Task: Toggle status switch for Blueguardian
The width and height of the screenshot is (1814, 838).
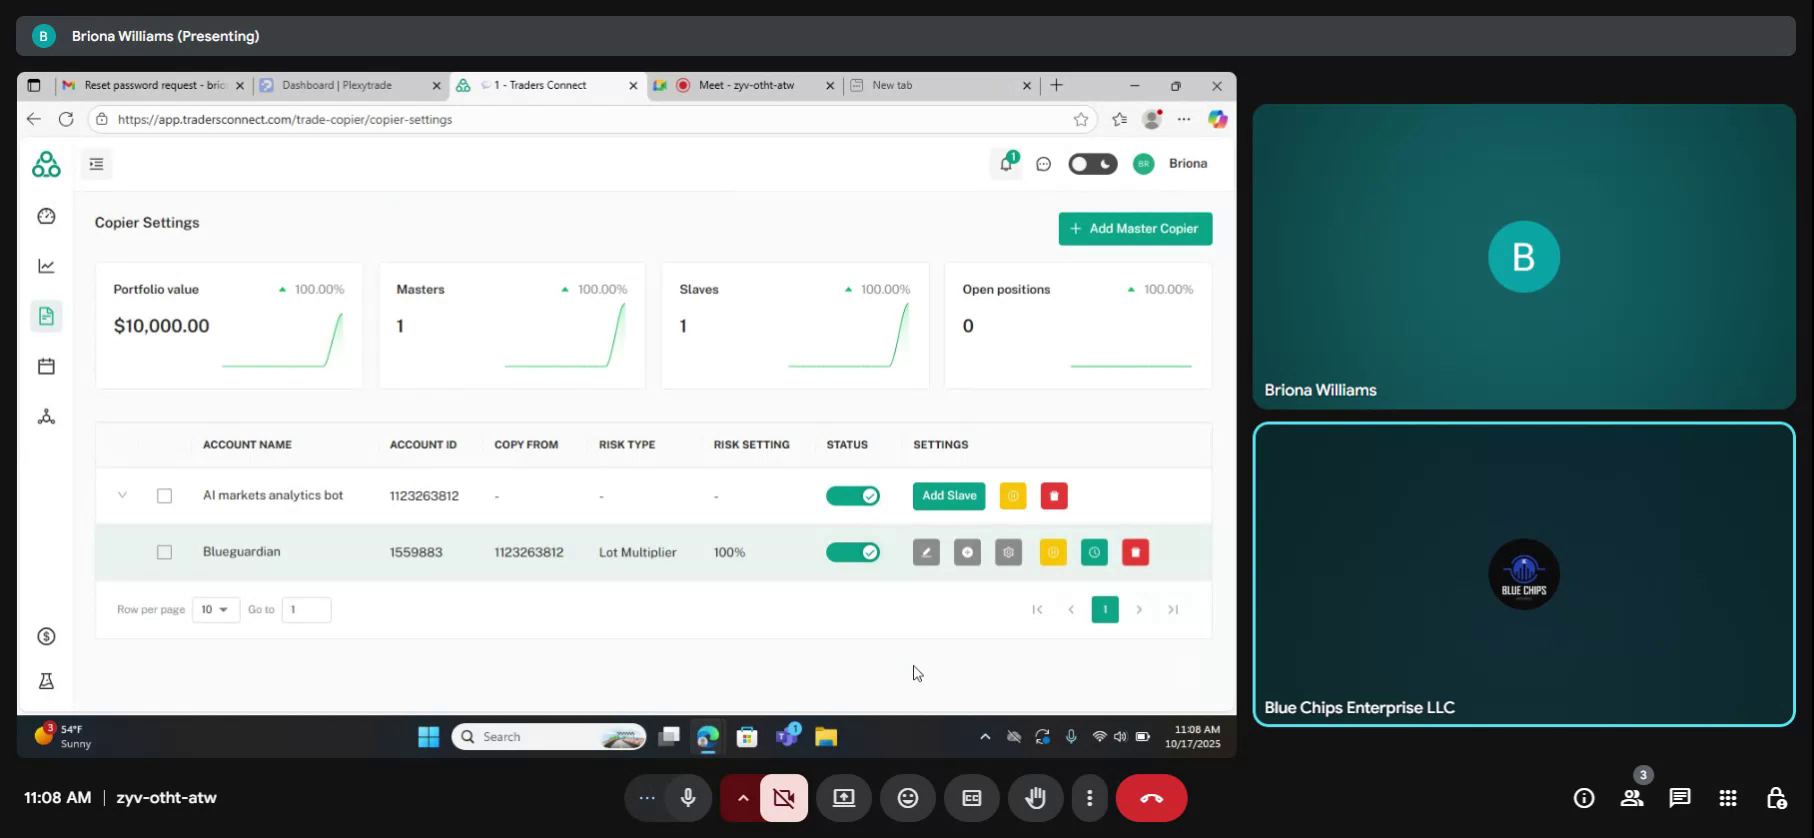Action: click(853, 552)
